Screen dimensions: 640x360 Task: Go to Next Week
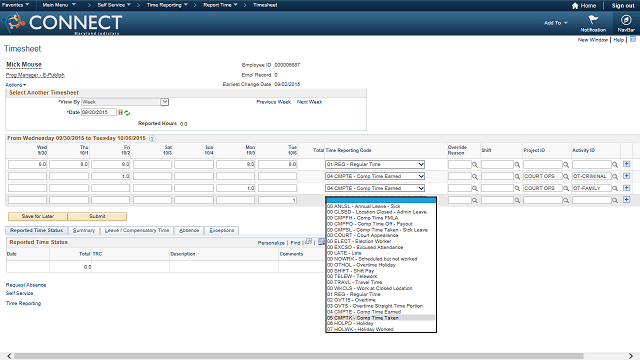(309, 102)
